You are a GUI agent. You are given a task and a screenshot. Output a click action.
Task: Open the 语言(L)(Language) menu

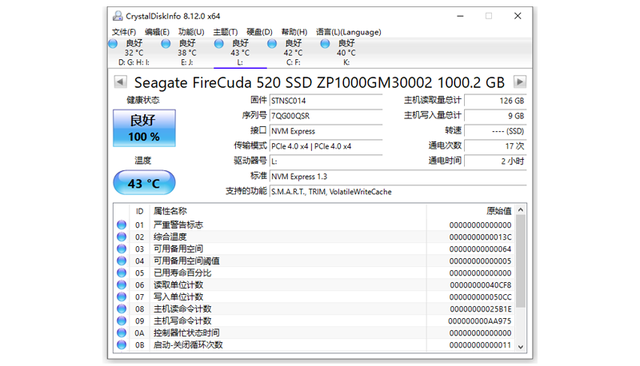click(349, 32)
